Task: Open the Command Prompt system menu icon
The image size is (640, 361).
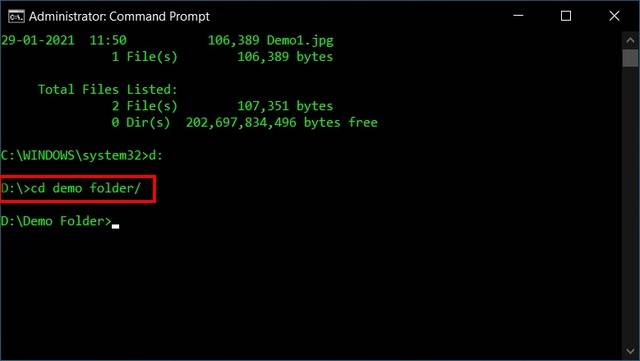Action: click(16, 16)
